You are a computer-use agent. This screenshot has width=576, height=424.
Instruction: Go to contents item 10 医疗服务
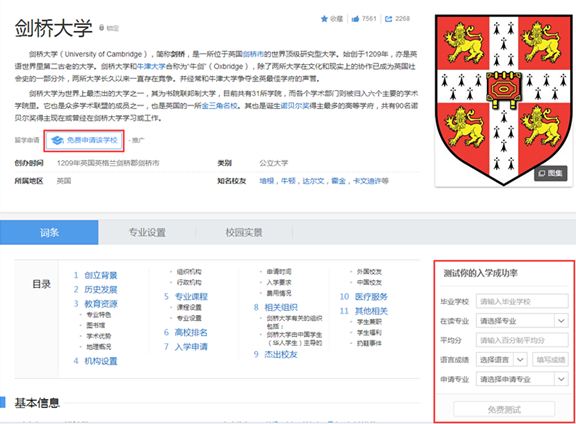(371, 297)
